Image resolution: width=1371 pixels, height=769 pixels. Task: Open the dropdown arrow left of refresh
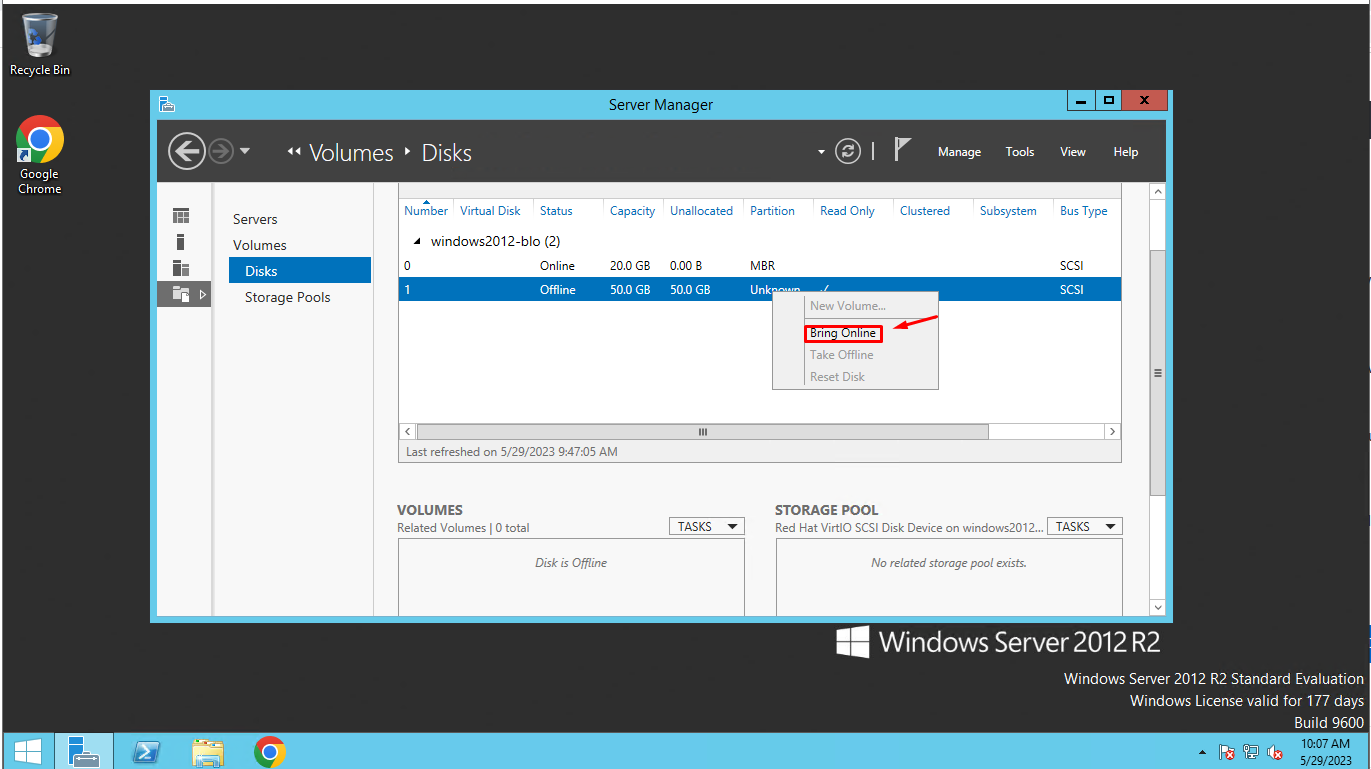click(822, 153)
